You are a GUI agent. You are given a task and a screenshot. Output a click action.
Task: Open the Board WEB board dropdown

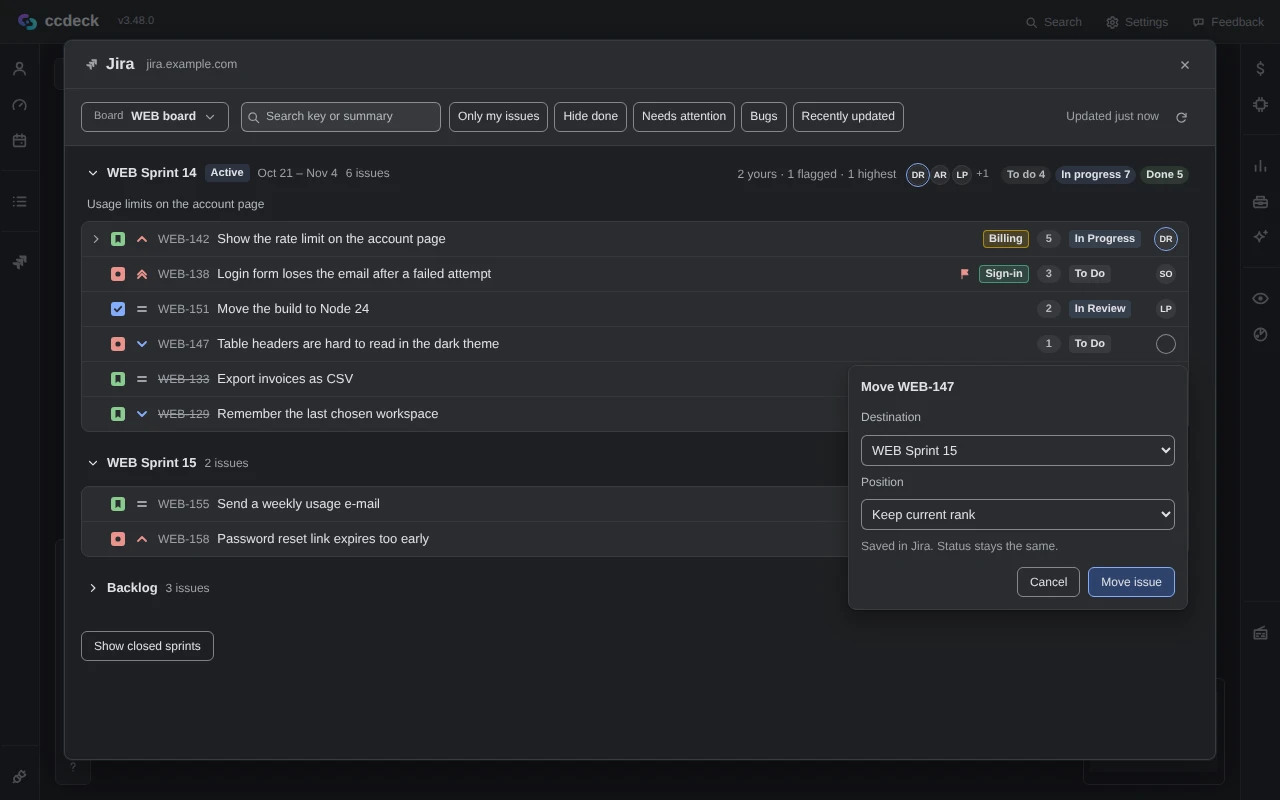pyautogui.click(x=155, y=117)
